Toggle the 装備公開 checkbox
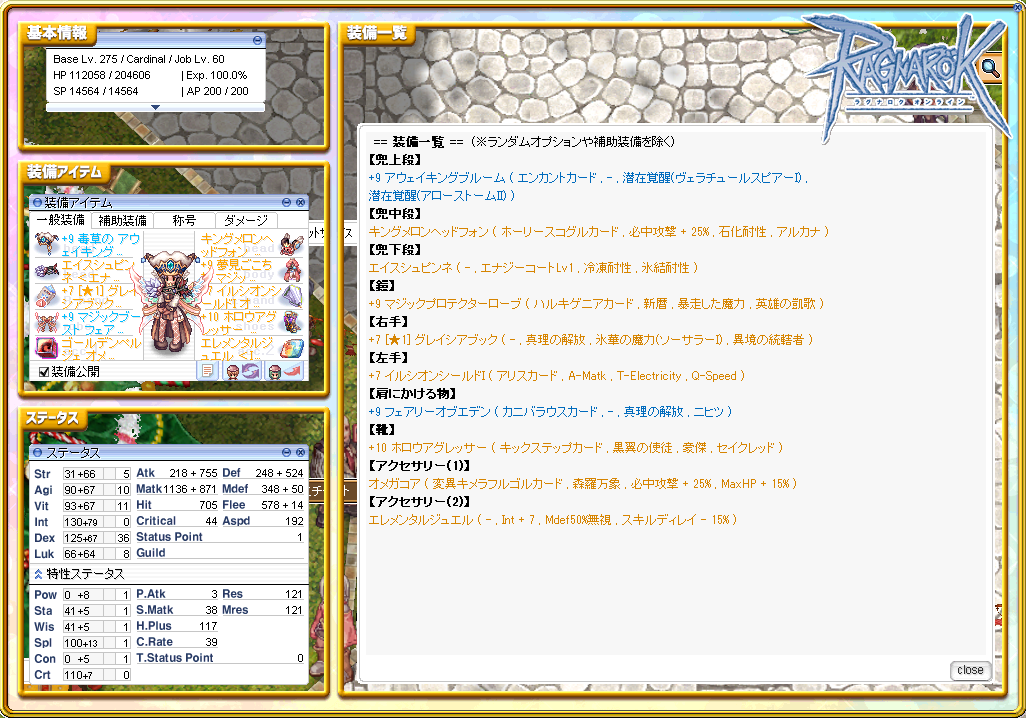The height and width of the screenshot is (718, 1026). [43, 372]
